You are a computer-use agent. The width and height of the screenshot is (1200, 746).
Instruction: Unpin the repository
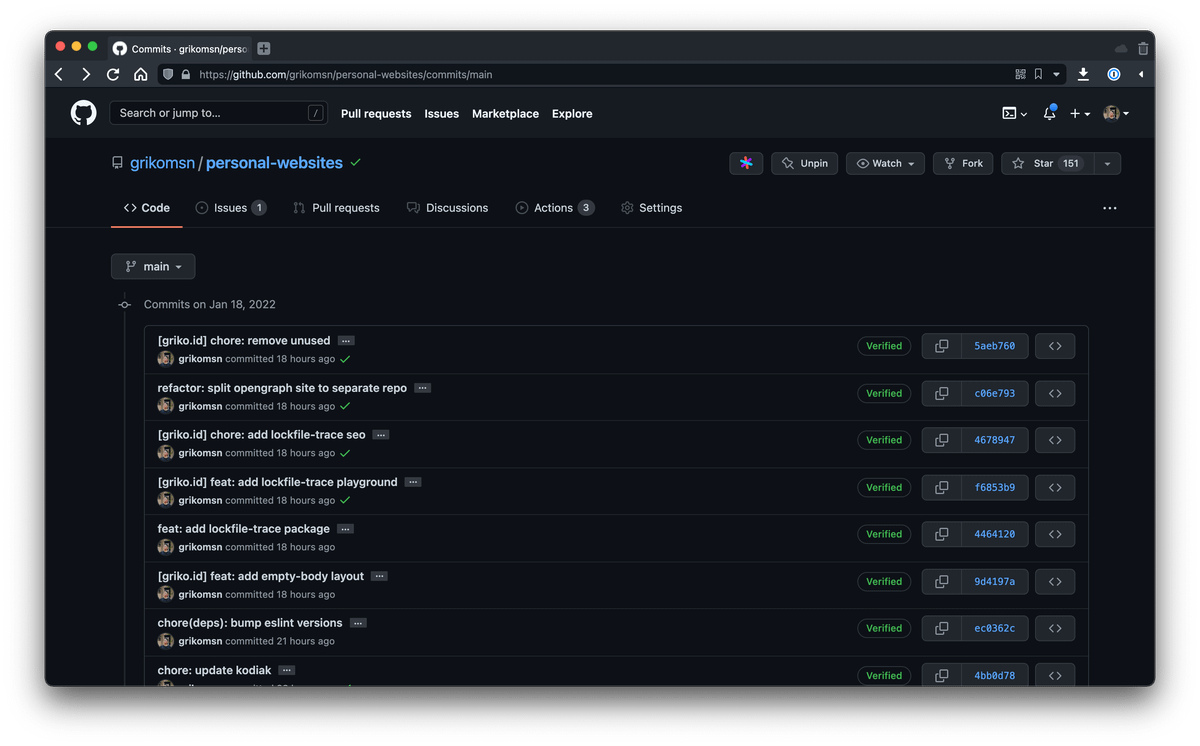(x=804, y=163)
